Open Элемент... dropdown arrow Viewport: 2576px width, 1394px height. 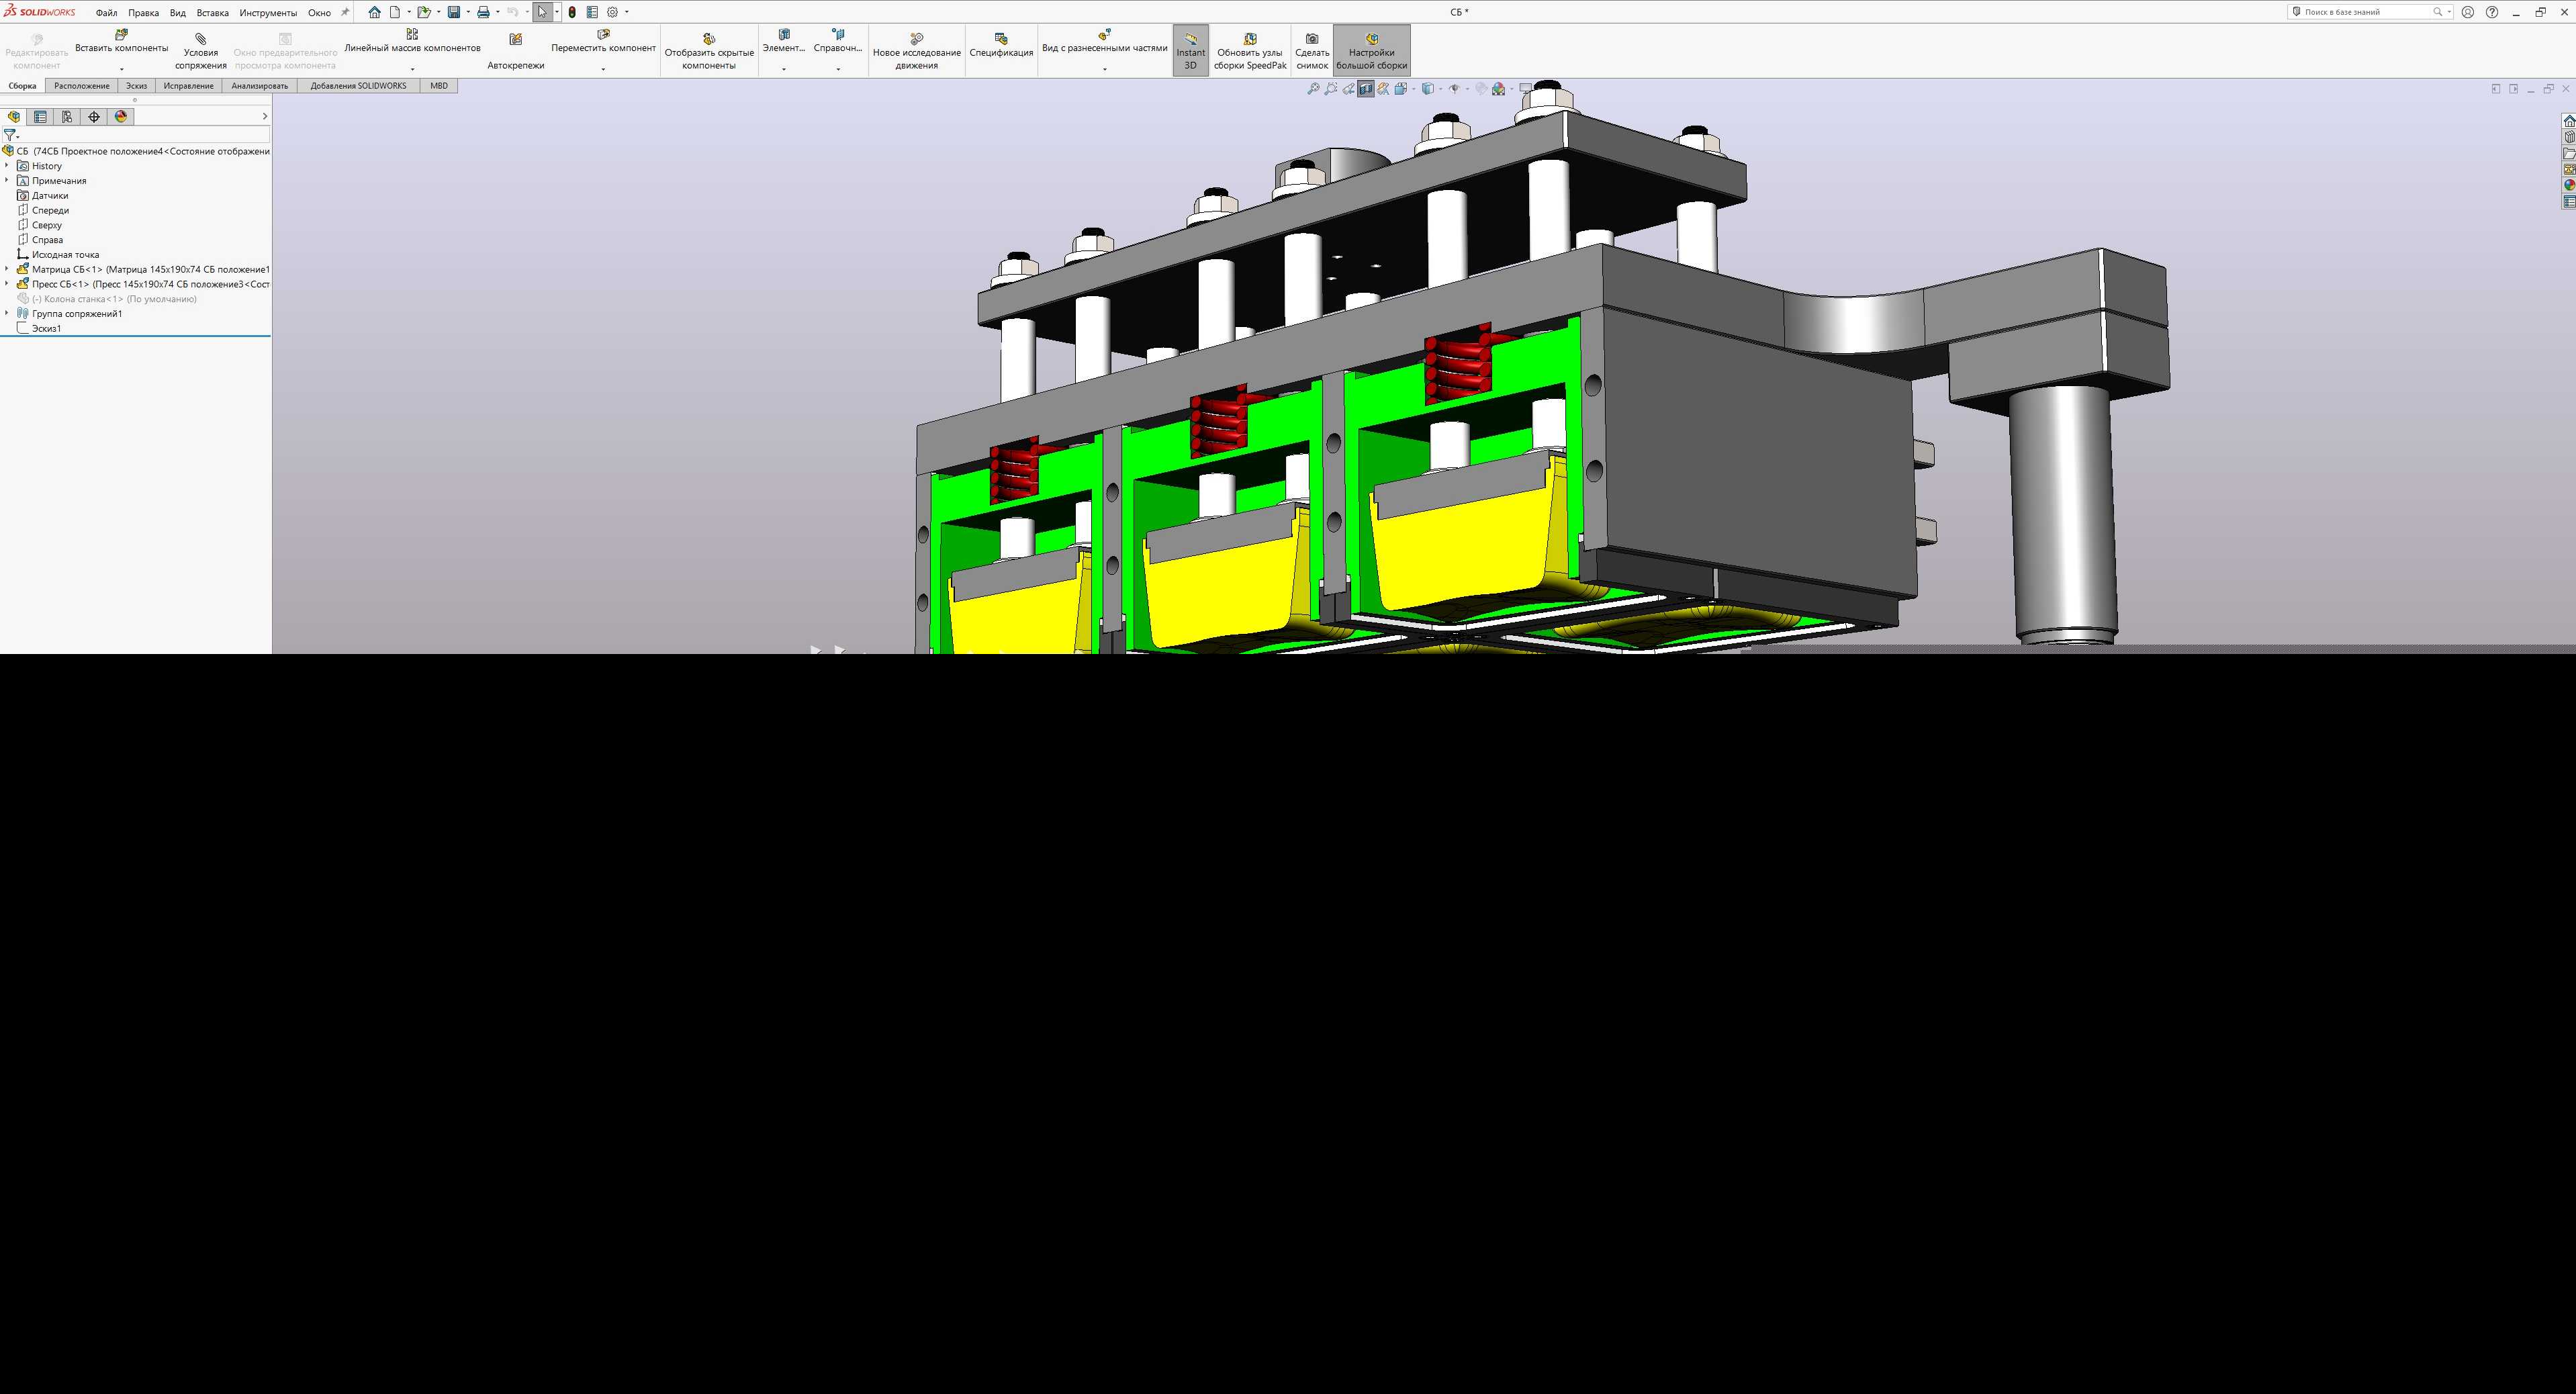point(783,69)
